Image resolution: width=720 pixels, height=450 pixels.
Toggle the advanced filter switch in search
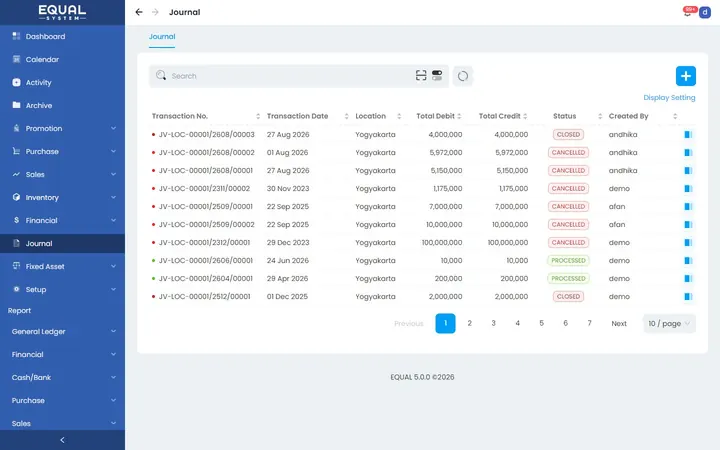click(x=437, y=75)
